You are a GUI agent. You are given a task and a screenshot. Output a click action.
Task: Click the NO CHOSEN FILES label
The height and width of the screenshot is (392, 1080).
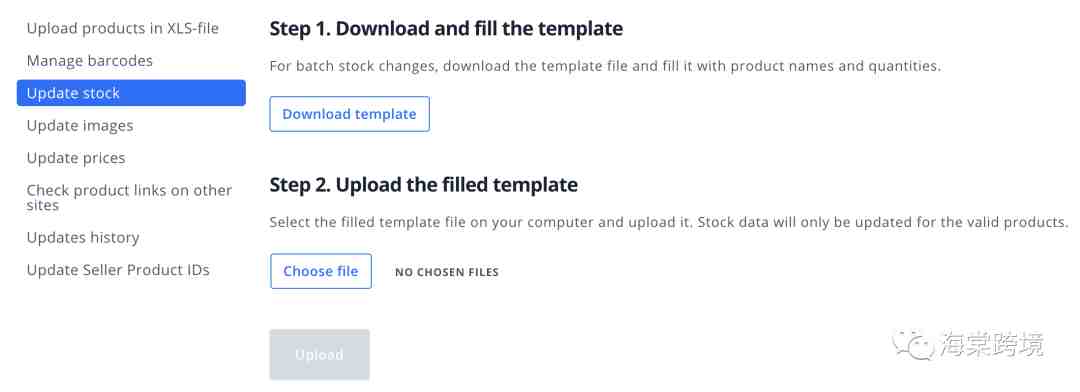coord(447,272)
